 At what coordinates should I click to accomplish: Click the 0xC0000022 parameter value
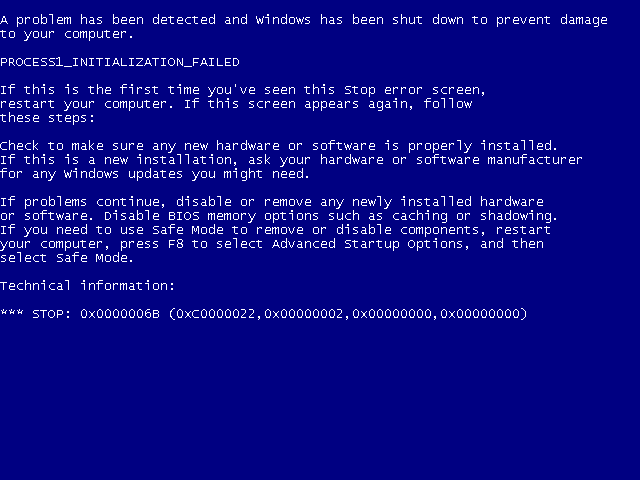click(216, 313)
